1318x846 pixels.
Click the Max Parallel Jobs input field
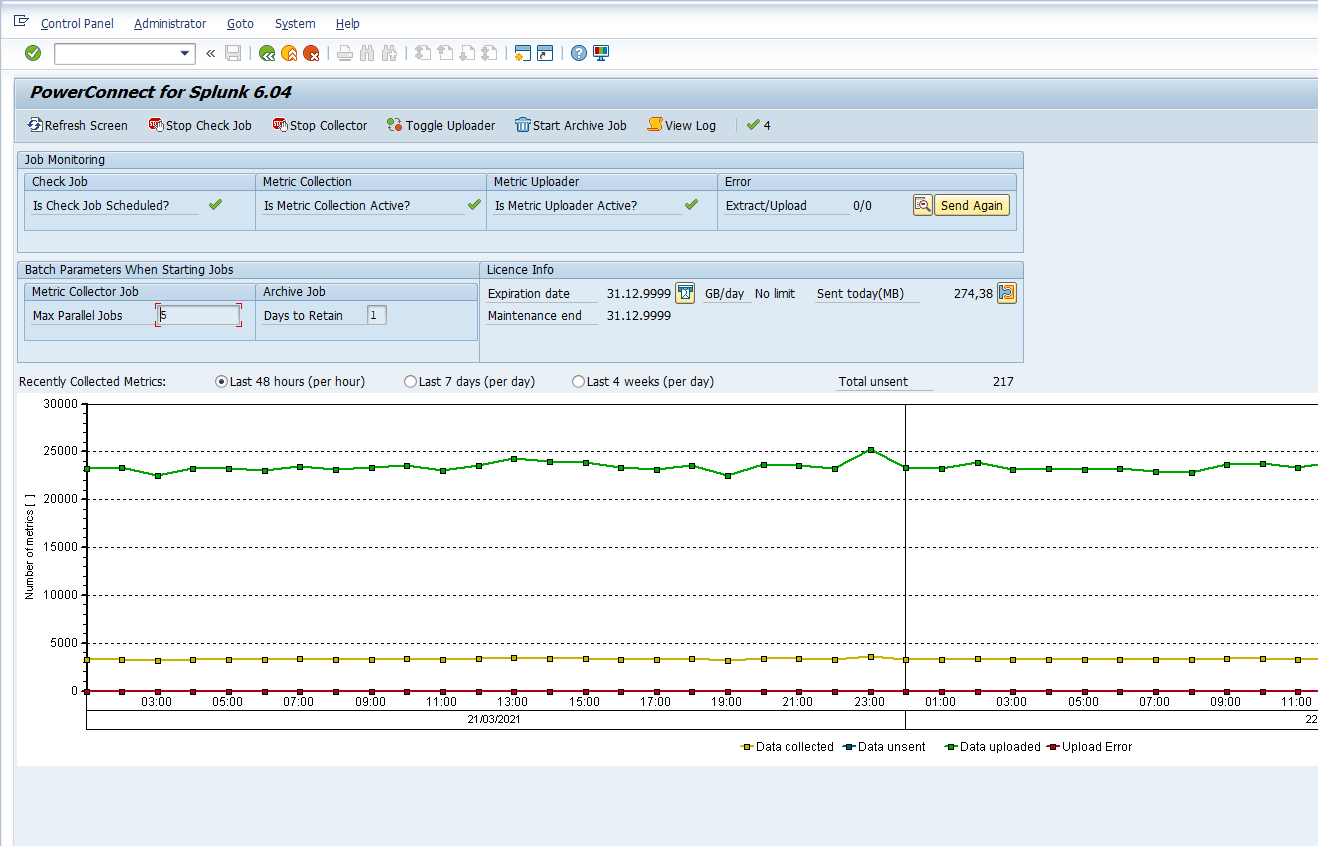tap(199, 315)
